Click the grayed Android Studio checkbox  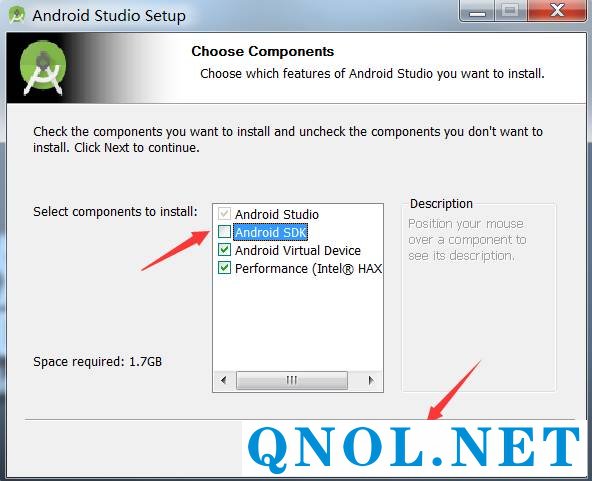point(224,214)
